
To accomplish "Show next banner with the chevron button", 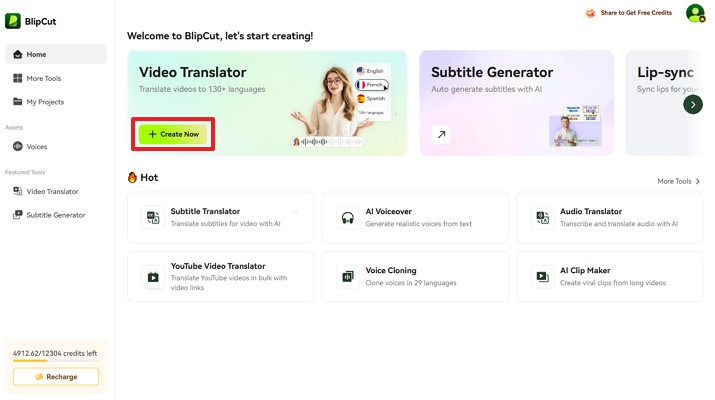I will (x=693, y=105).
